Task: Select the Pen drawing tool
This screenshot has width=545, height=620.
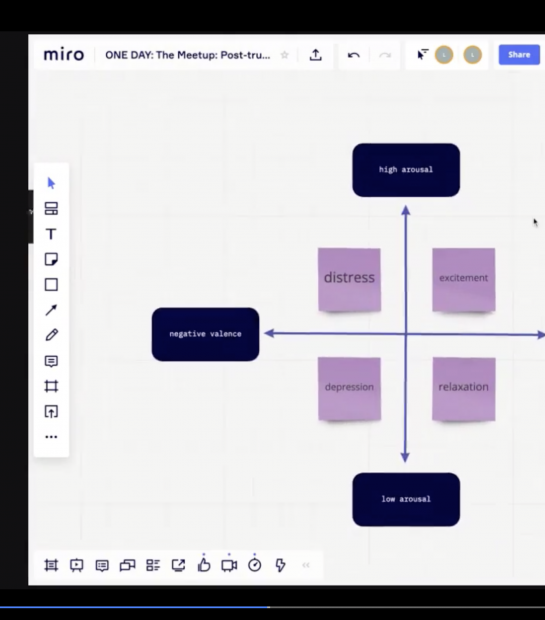Action: (51, 335)
